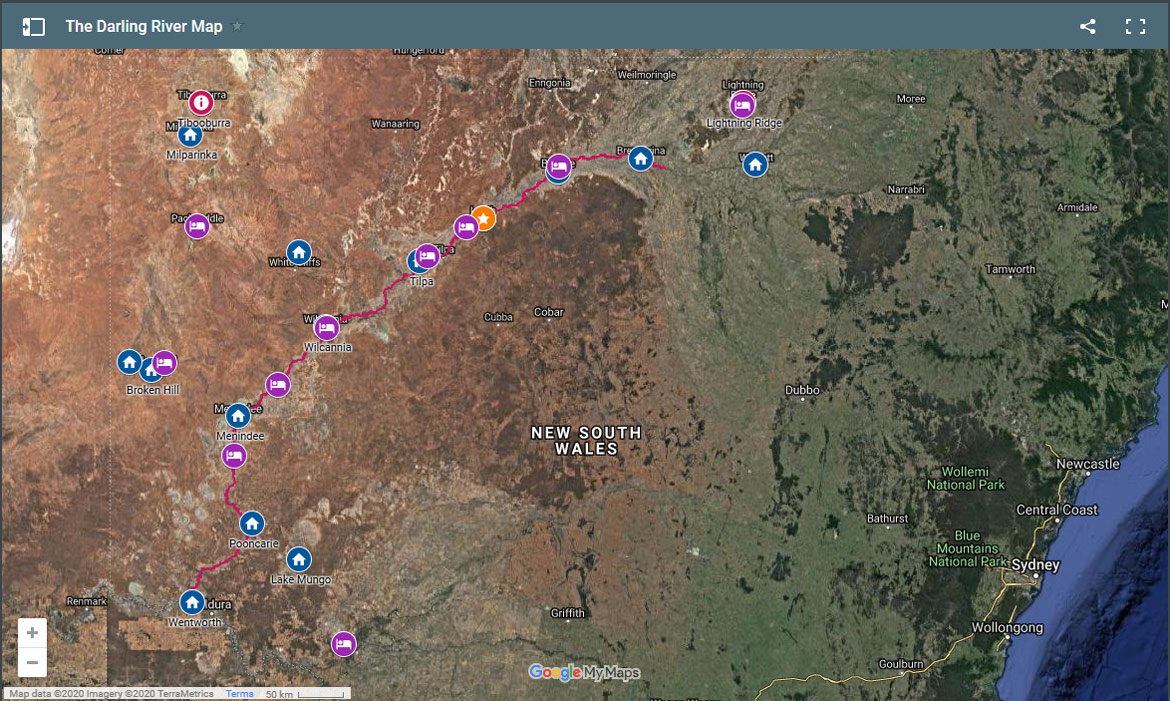Screen dimensions: 1170x701
Task: Click the Enngonia map label
Action: coord(550,83)
